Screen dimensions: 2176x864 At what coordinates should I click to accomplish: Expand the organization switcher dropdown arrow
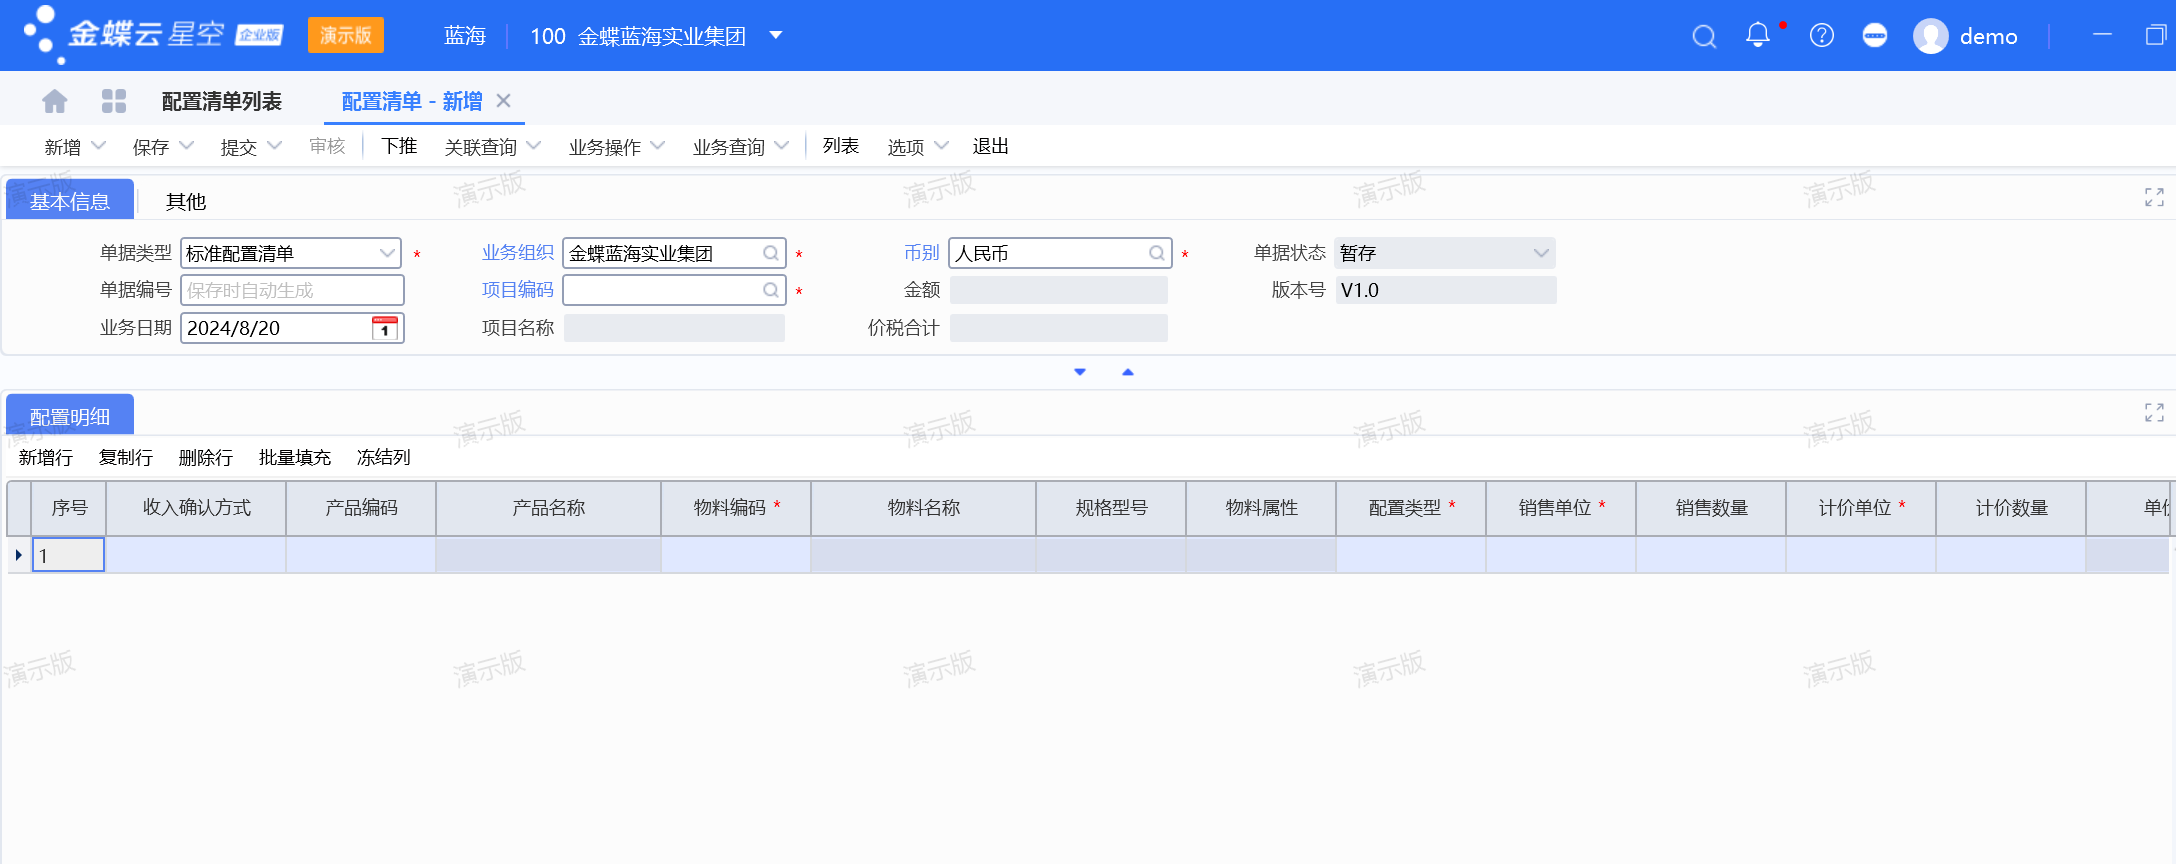coord(775,36)
